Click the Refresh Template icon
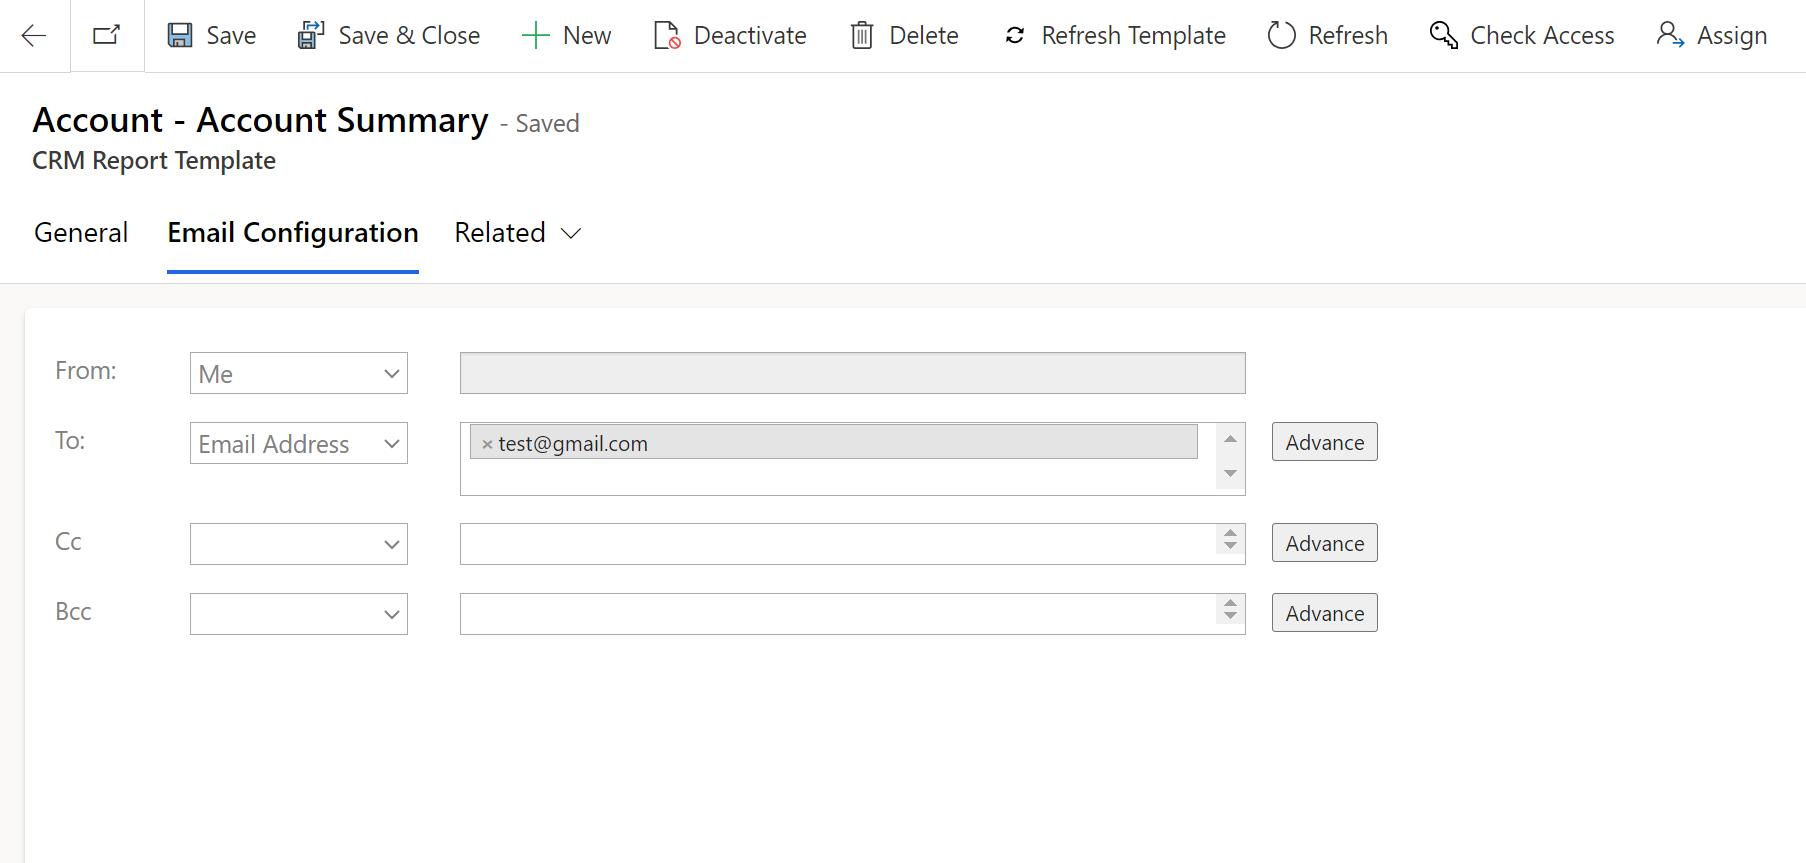Image resolution: width=1806 pixels, height=863 pixels. [x=1015, y=36]
